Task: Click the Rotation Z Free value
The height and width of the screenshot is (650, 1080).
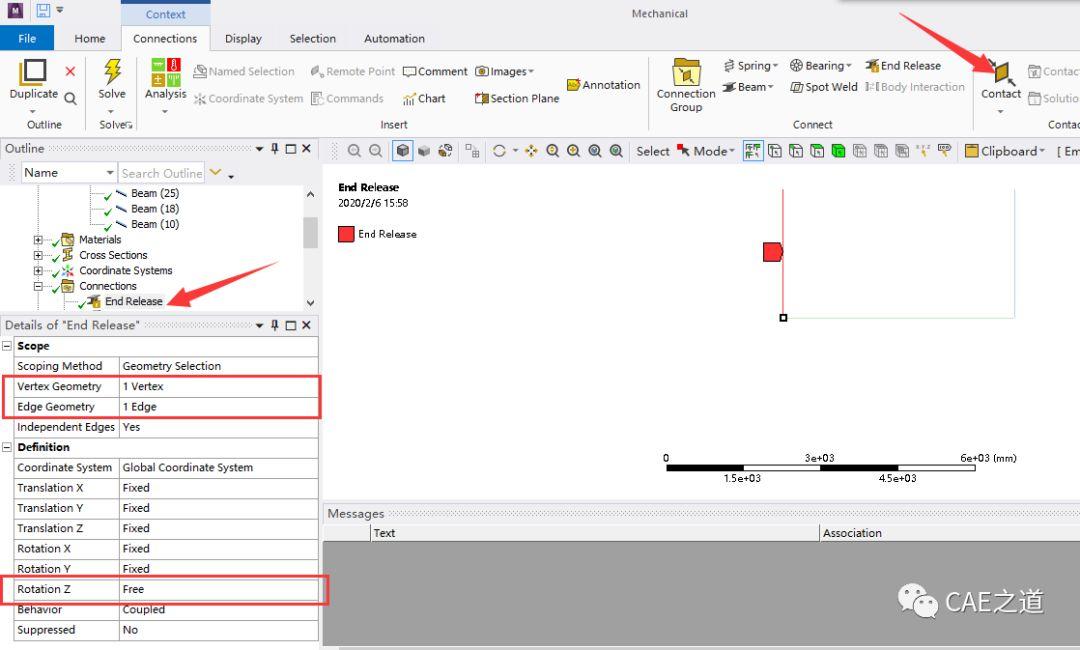Action: 218,589
